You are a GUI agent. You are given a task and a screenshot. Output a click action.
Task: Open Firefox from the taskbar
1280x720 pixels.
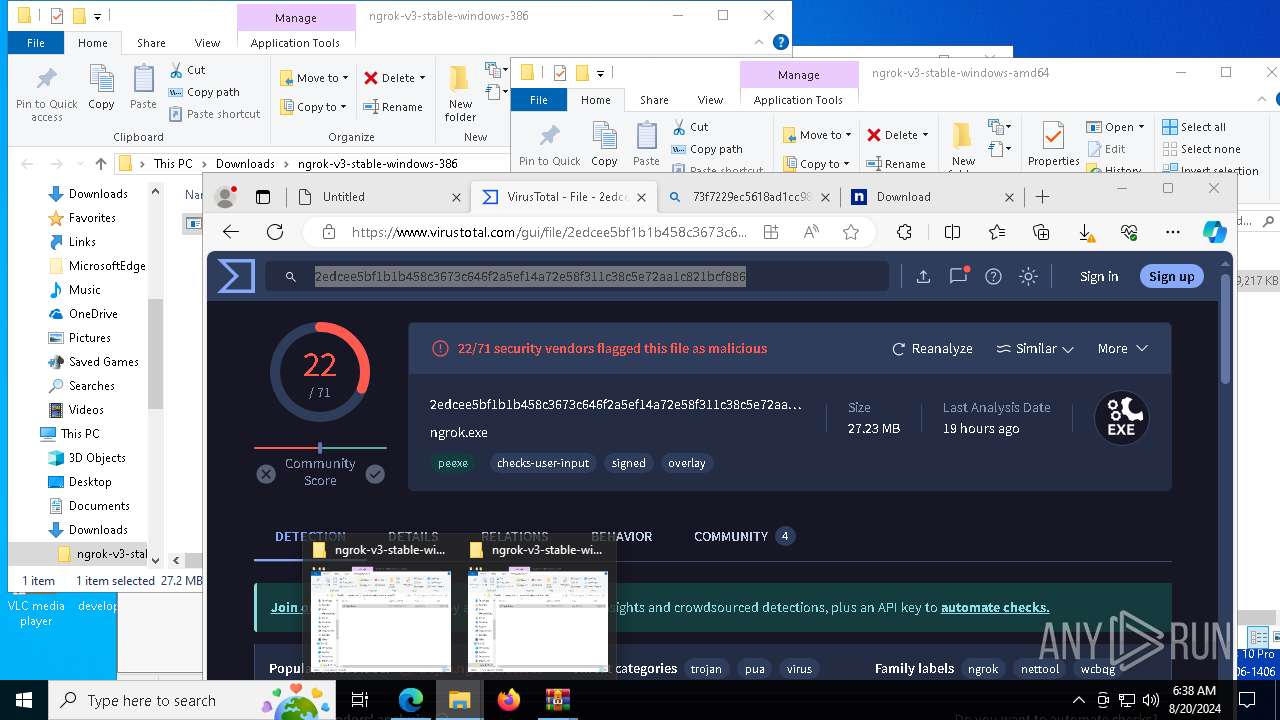coord(509,700)
